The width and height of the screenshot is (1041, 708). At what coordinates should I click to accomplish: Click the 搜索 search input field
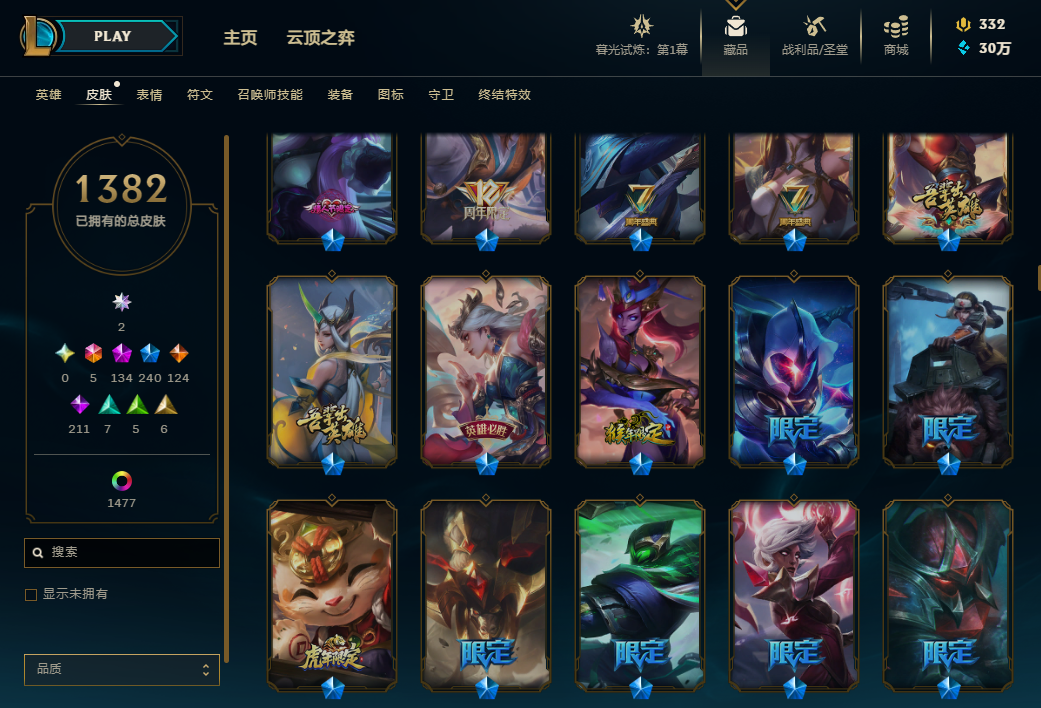point(121,553)
